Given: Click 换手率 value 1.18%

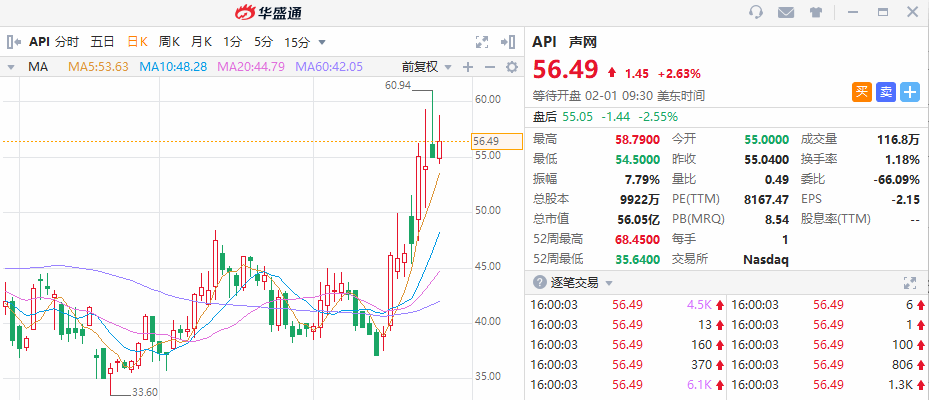Looking at the screenshot, I should point(902,159).
